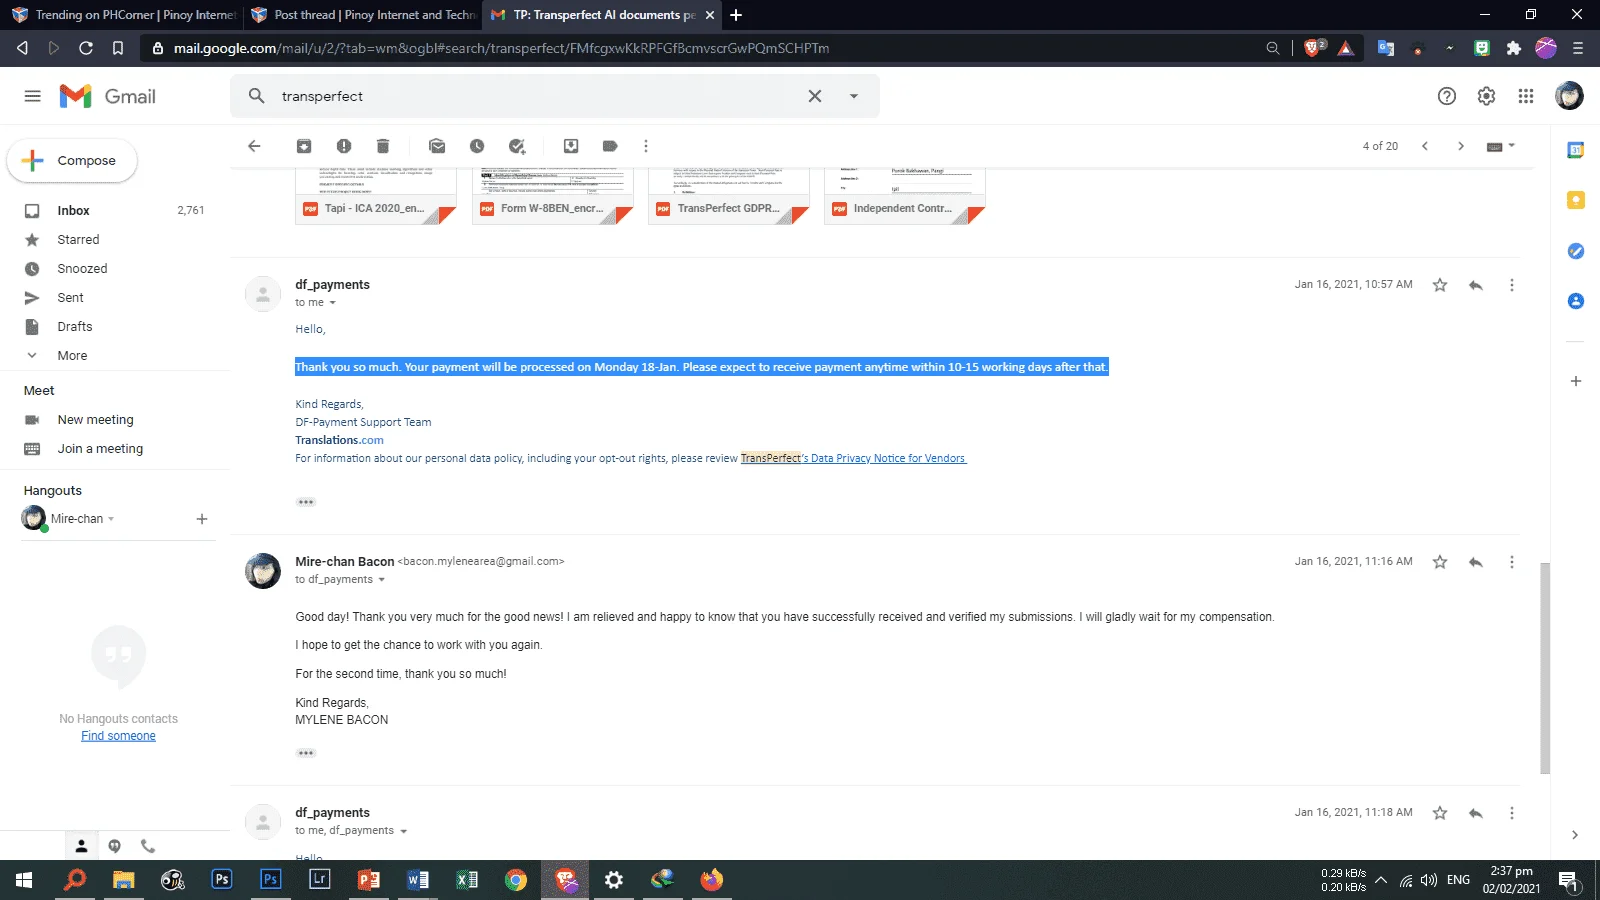Mark the conversation as unread
Screen dimensions: 1600x900
[437, 146]
